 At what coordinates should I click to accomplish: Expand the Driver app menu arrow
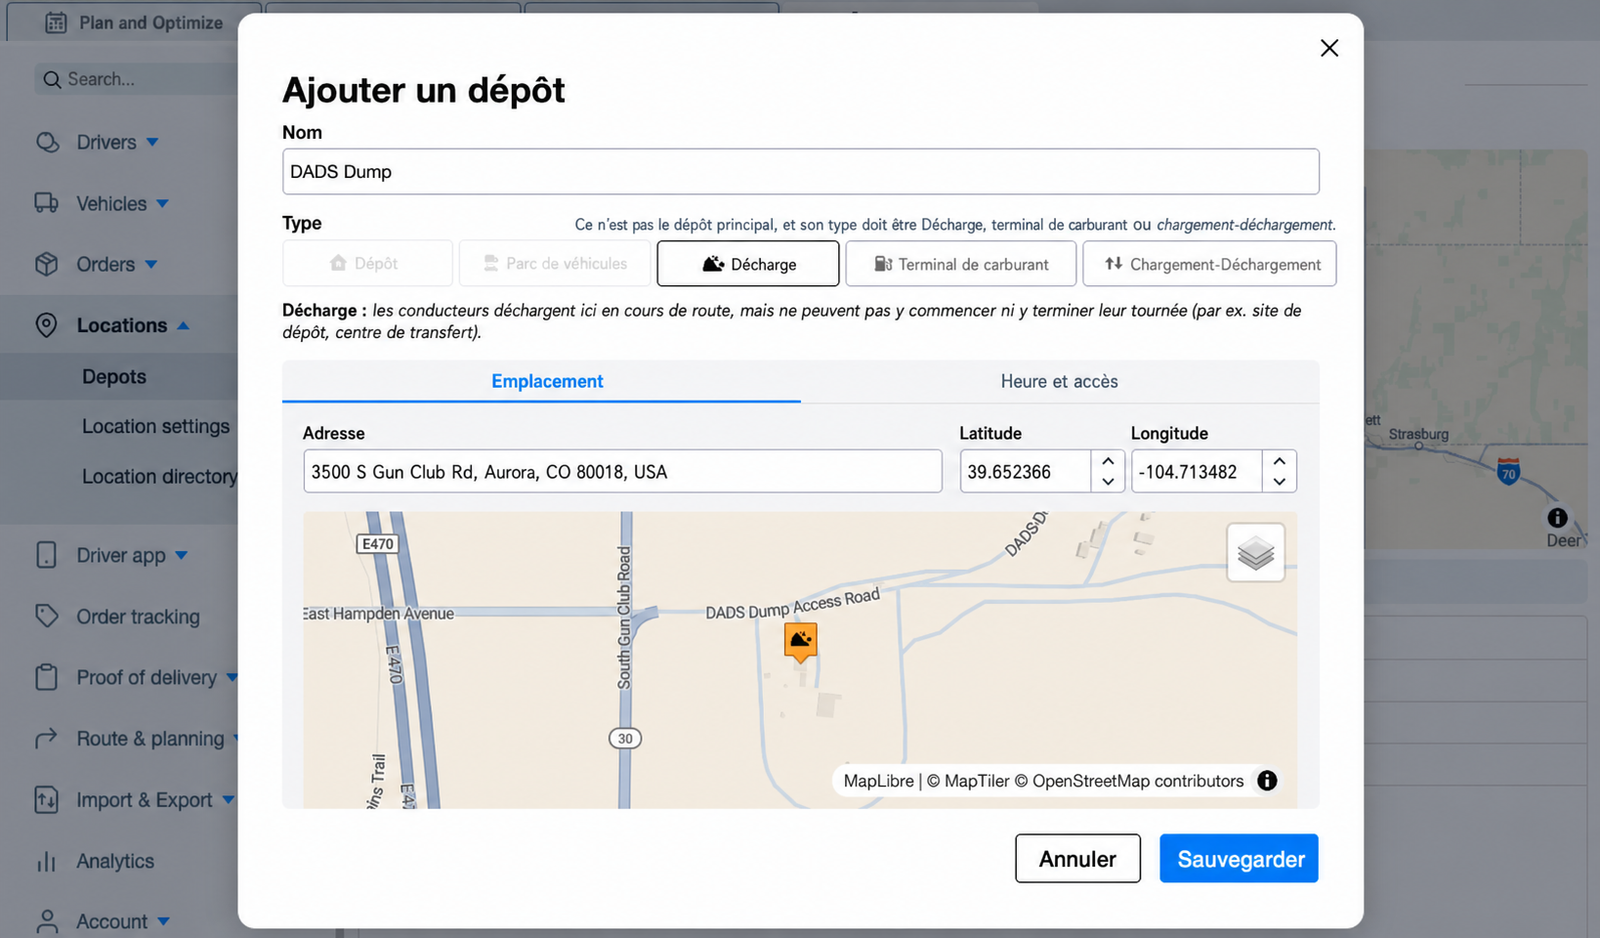pyautogui.click(x=182, y=555)
